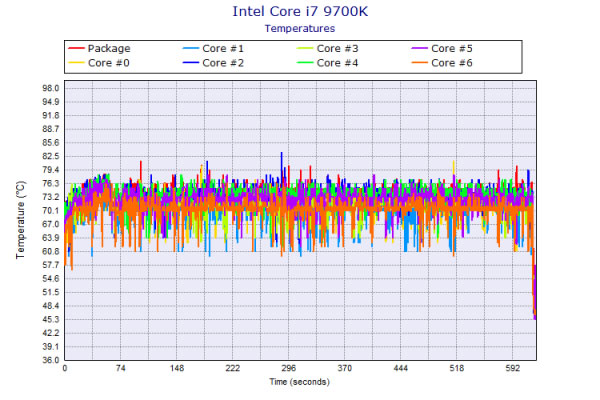Click the 39.1 y-axis value
600x400 pixels.
pyautogui.click(x=51, y=346)
